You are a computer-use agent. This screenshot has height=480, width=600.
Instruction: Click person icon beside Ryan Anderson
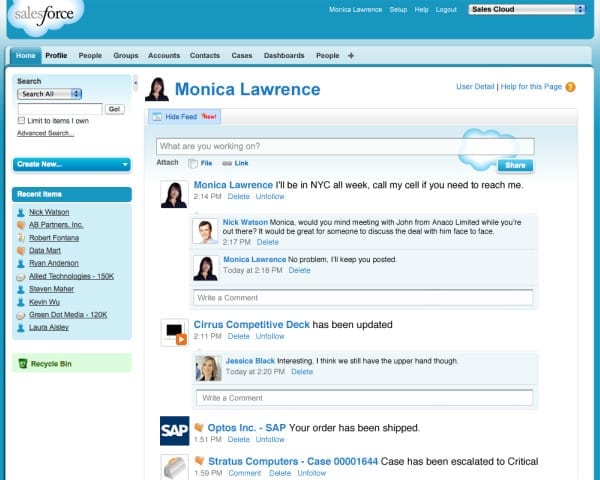(21, 263)
